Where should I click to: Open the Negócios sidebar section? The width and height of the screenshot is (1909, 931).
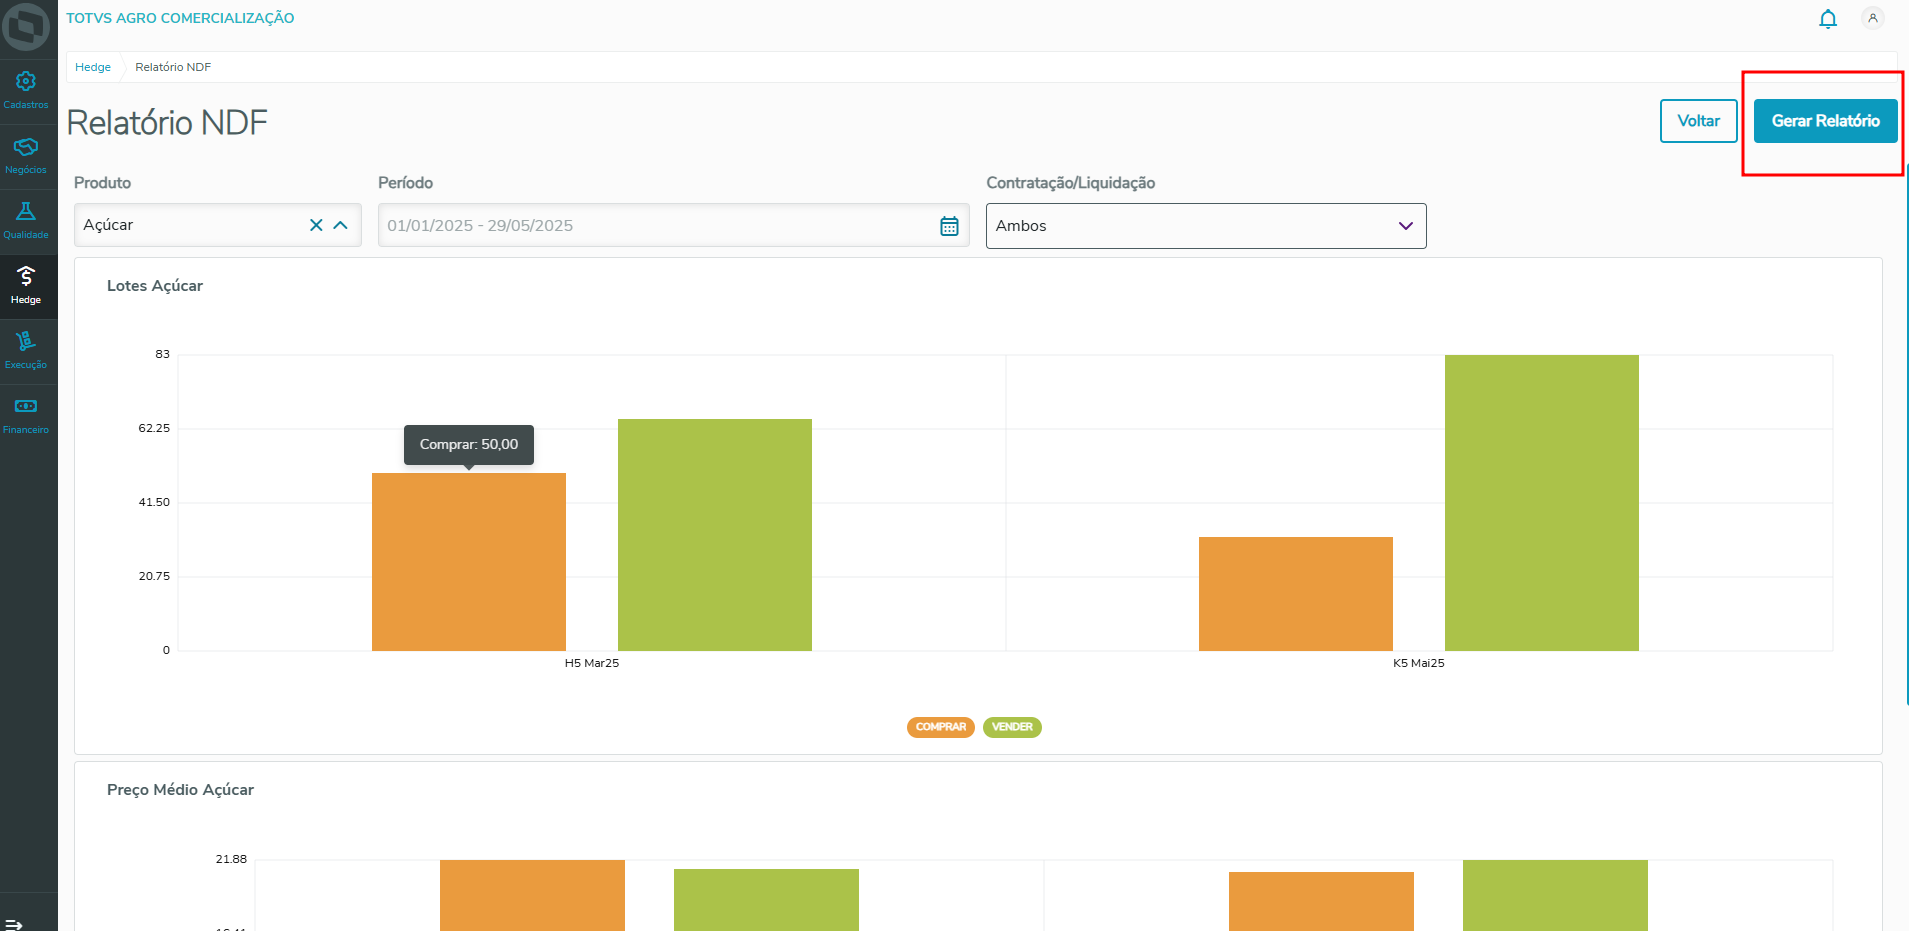tap(26, 156)
